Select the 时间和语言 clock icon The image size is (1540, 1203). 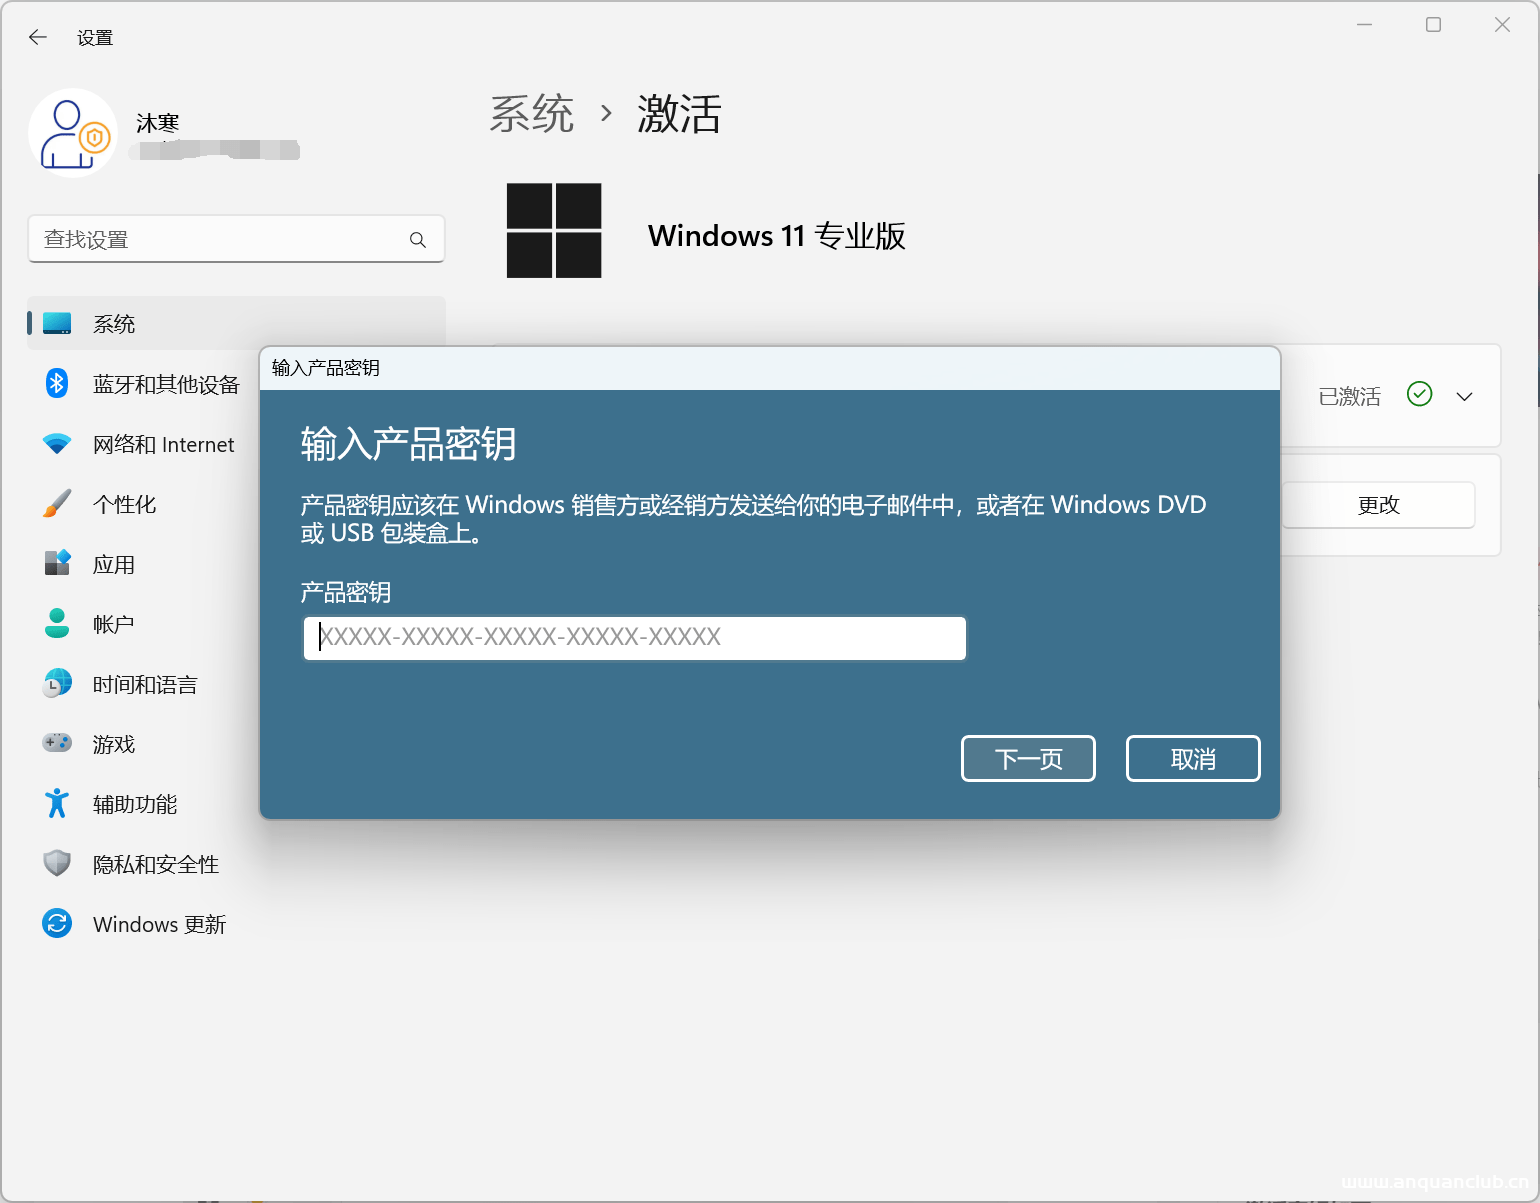(57, 684)
